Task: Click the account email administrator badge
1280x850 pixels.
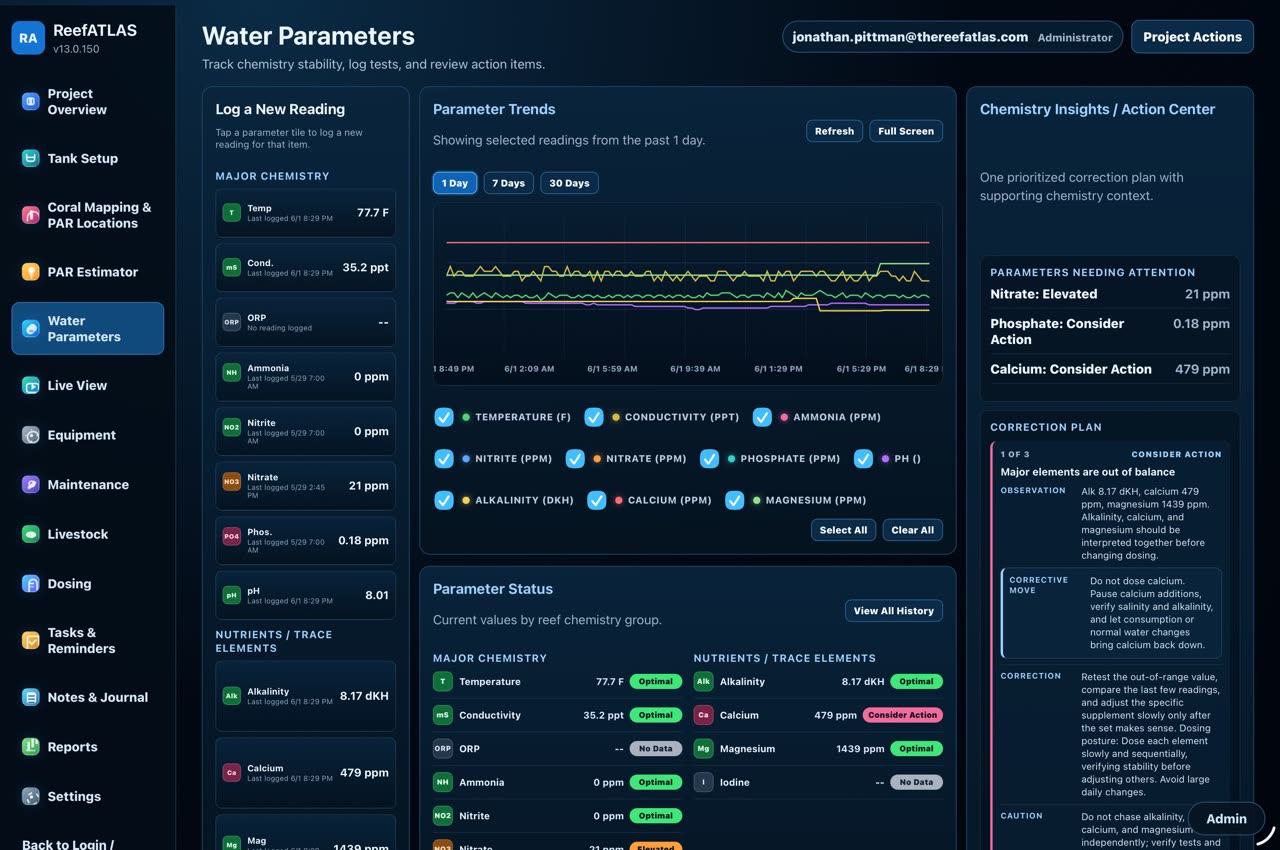Action: coord(952,37)
